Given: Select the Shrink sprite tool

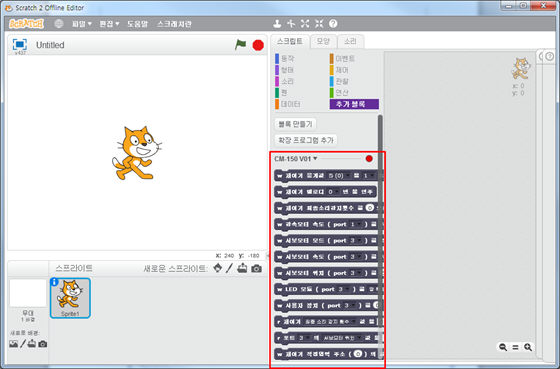Looking at the screenshot, I should [x=319, y=24].
